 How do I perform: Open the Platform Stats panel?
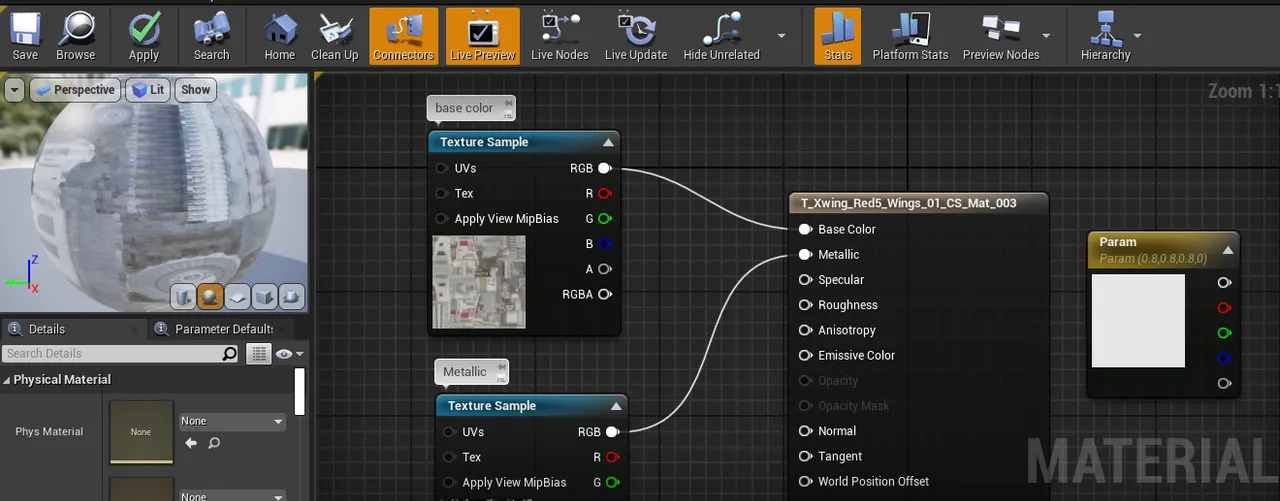910,36
